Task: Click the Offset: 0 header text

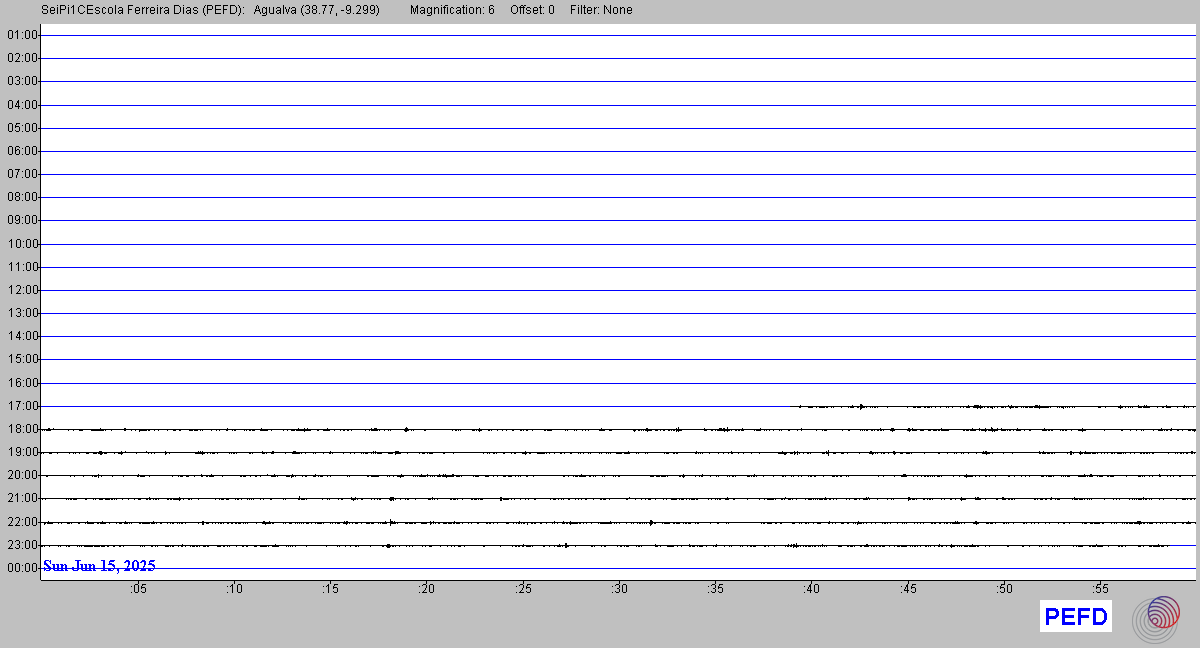Action: point(532,10)
